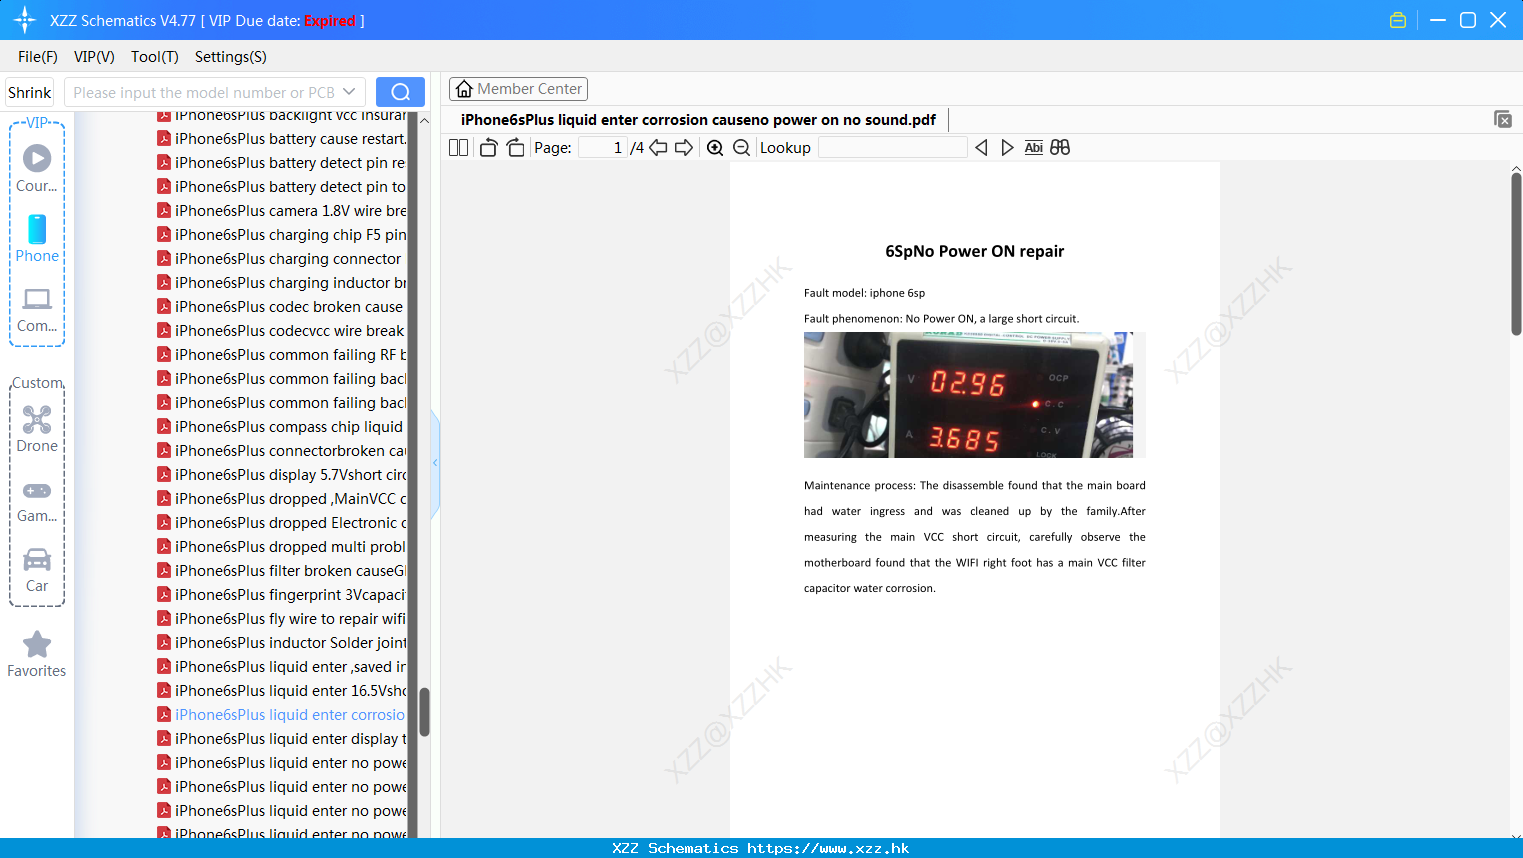Select the Phone category
Screen dimensions: 1523x858
pos(37,239)
